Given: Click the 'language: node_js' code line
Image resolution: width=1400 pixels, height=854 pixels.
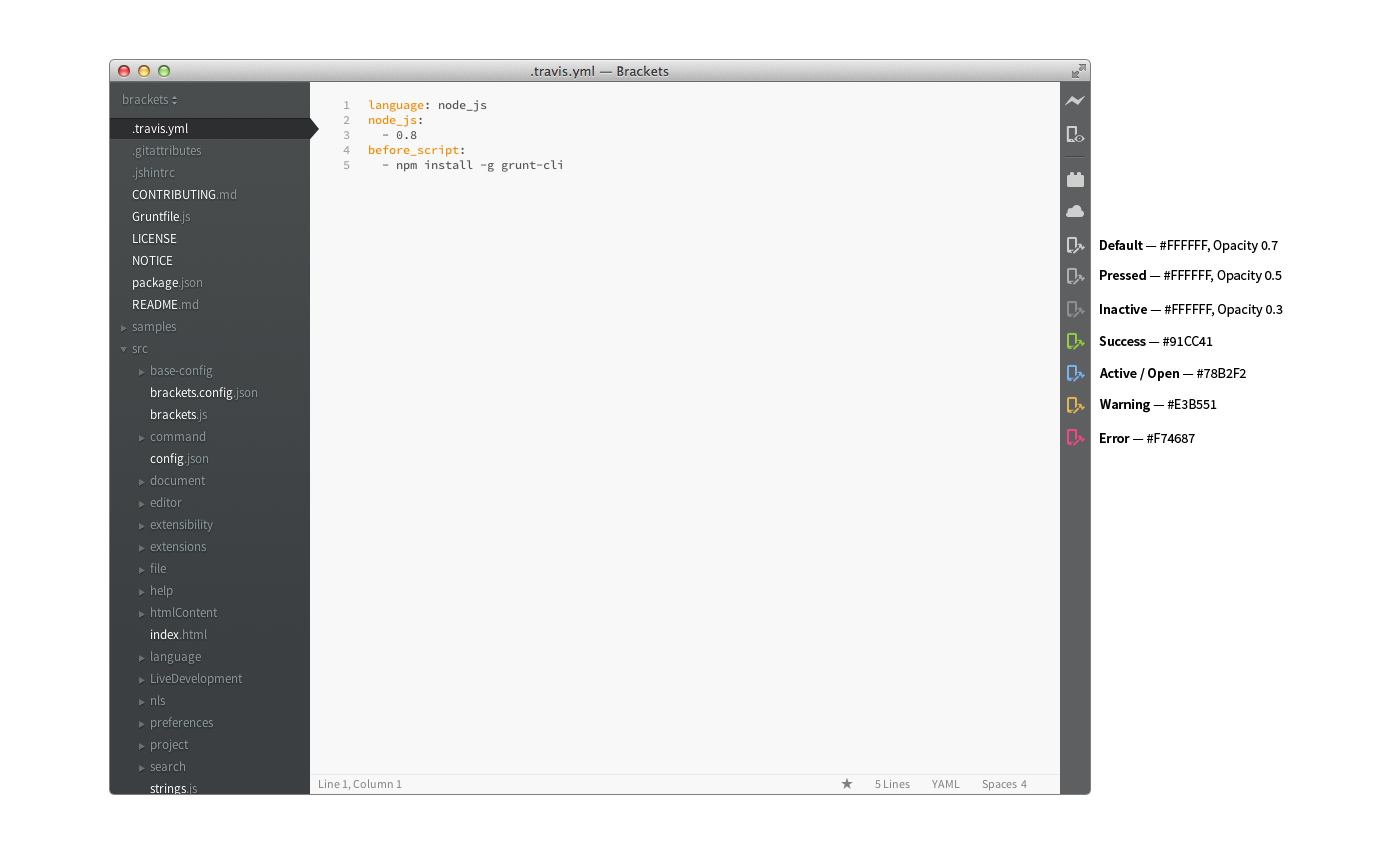Looking at the screenshot, I should point(427,105).
